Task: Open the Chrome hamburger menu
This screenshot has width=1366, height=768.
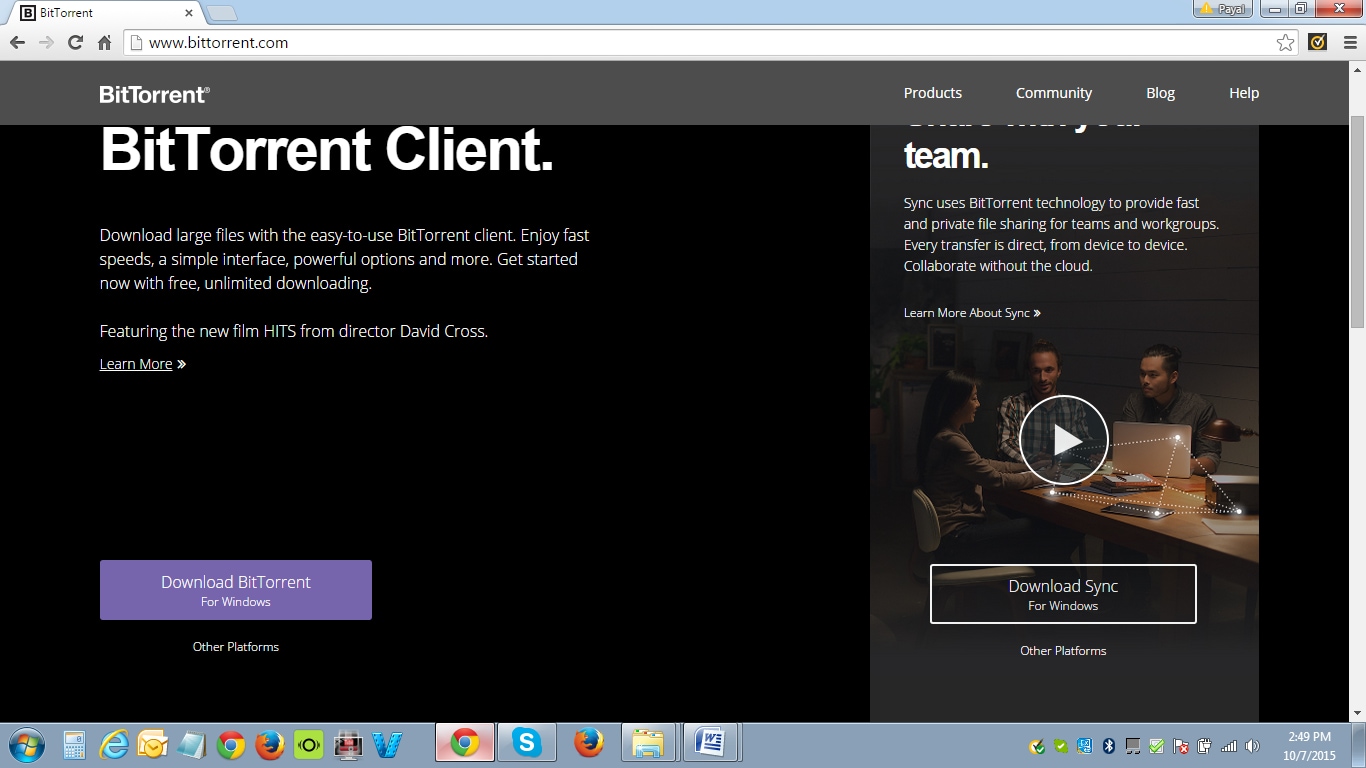Action: 1349,43
